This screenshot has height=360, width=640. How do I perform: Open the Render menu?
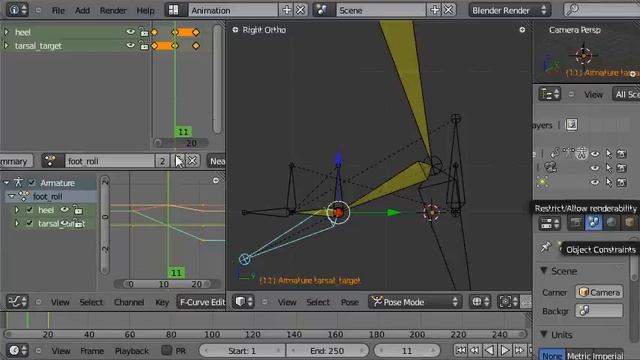[113, 11]
